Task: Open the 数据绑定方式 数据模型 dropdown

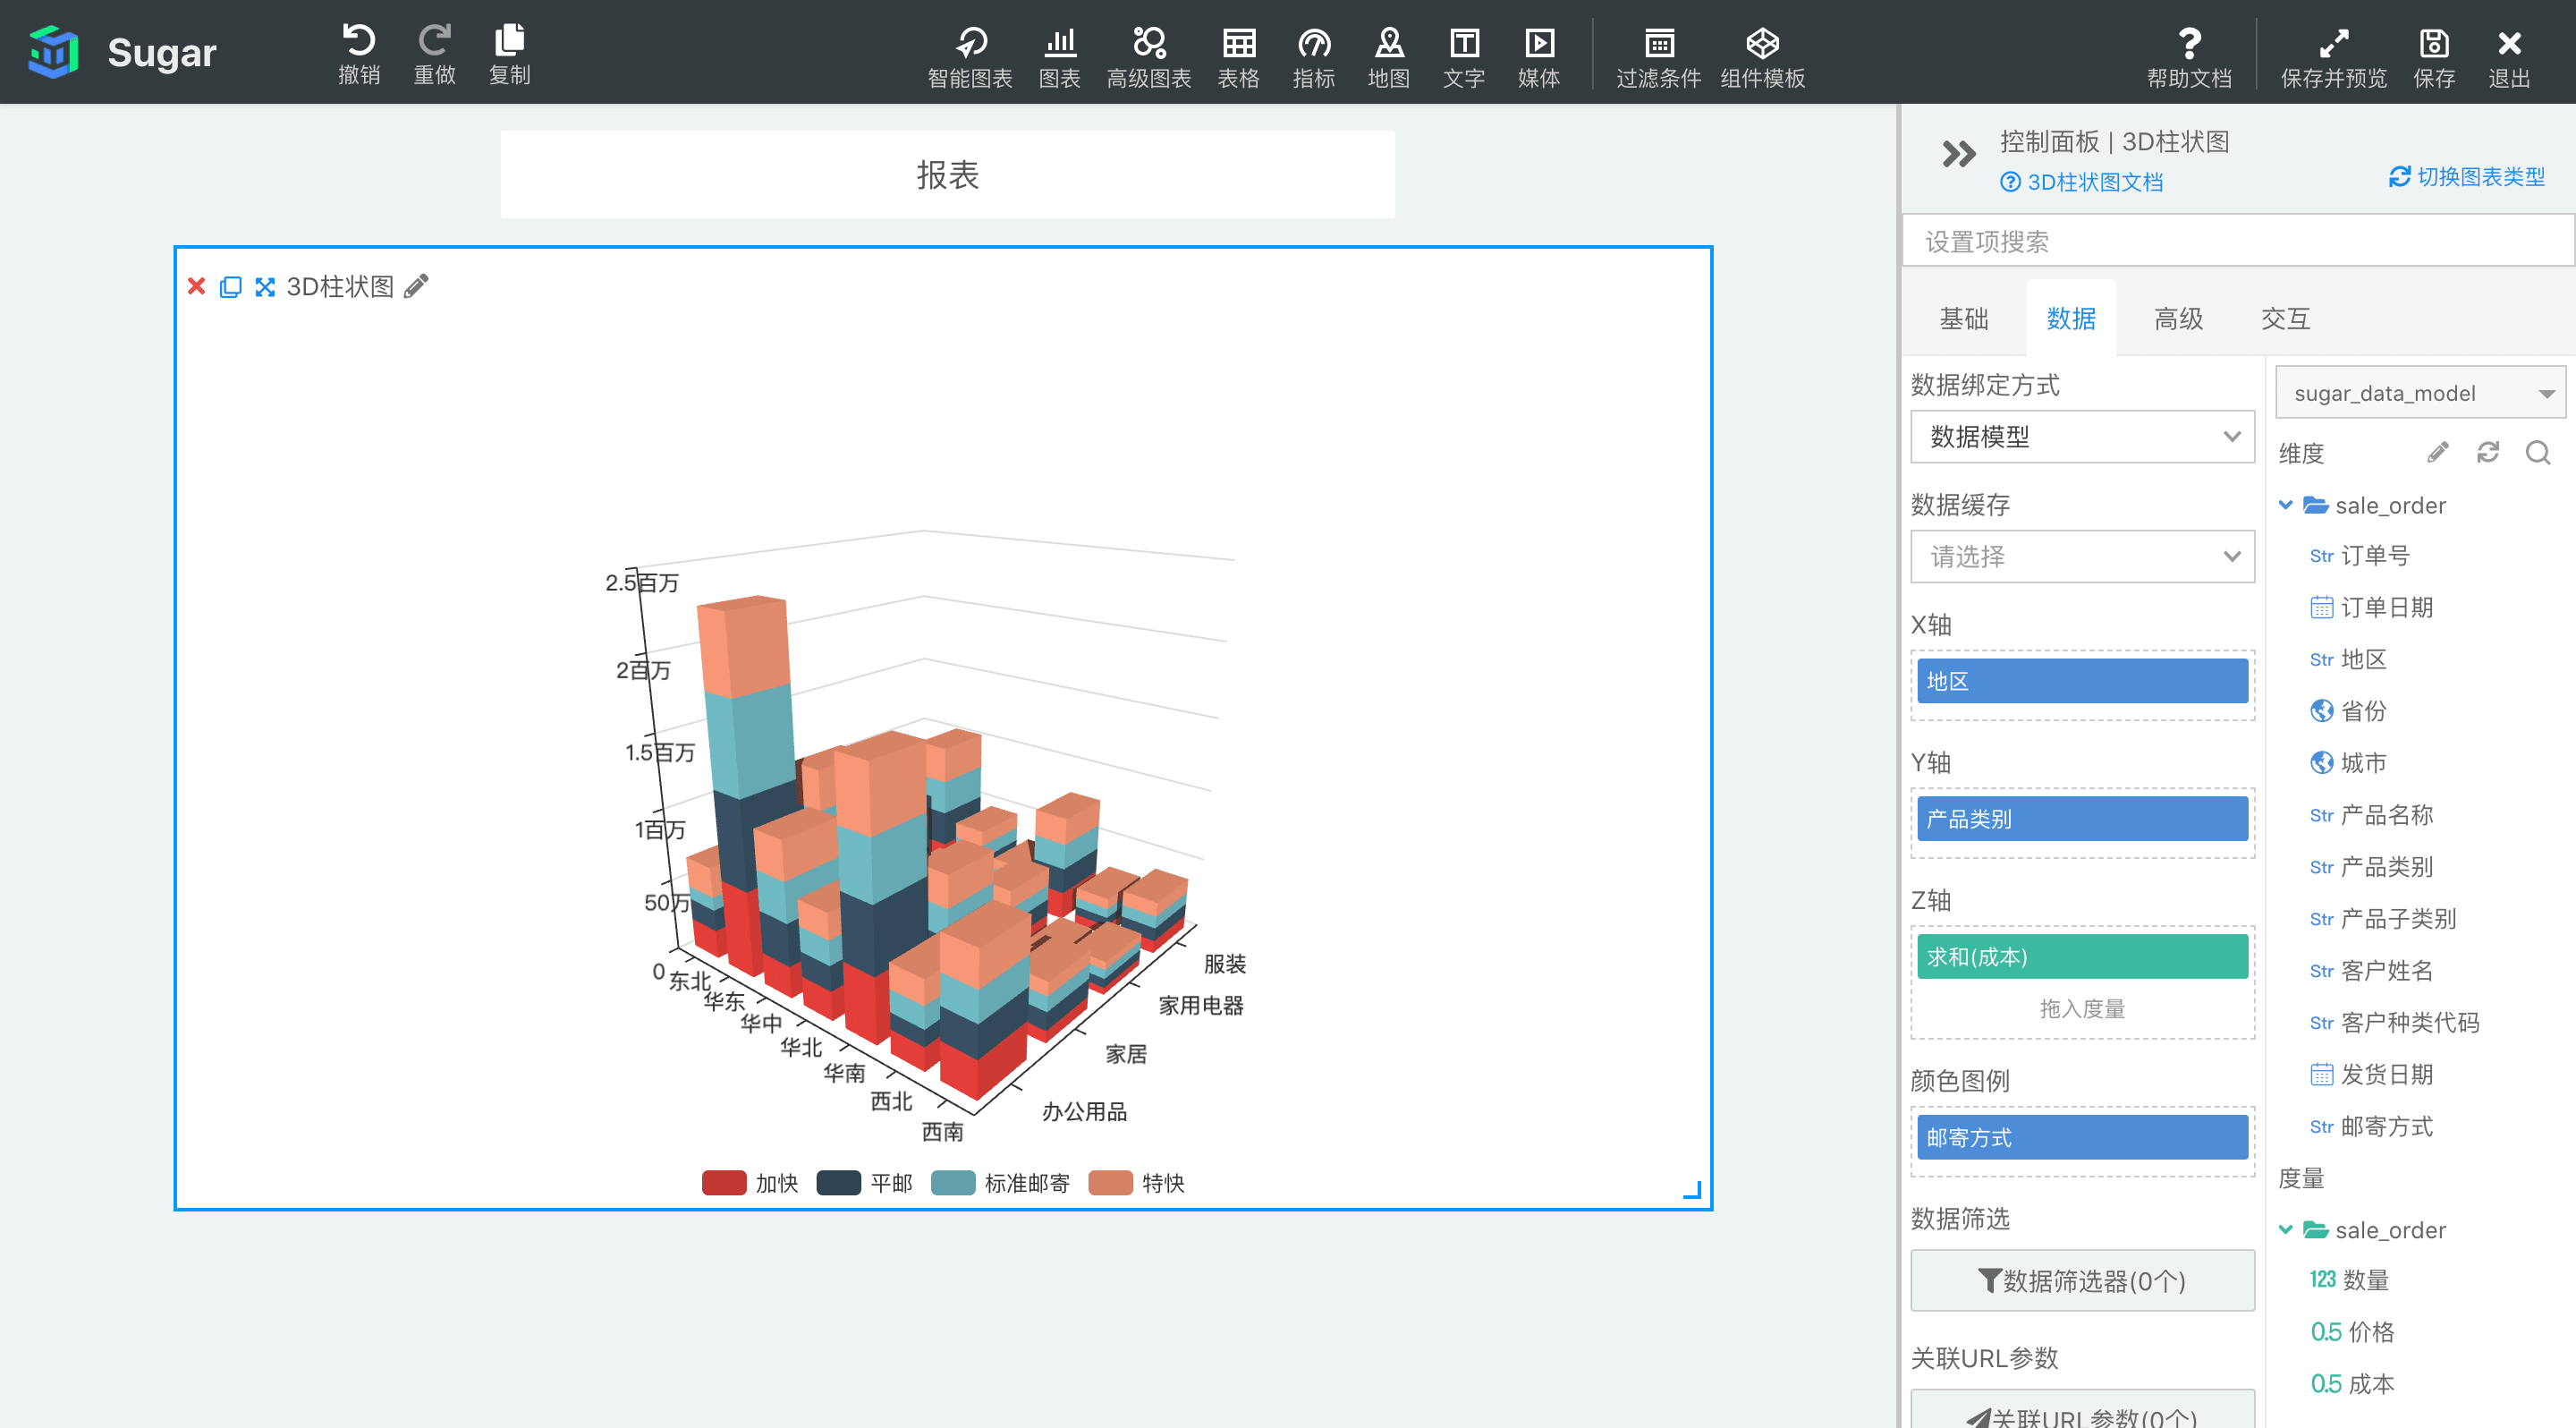Action: pyautogui.click(x=2082, y=437)
